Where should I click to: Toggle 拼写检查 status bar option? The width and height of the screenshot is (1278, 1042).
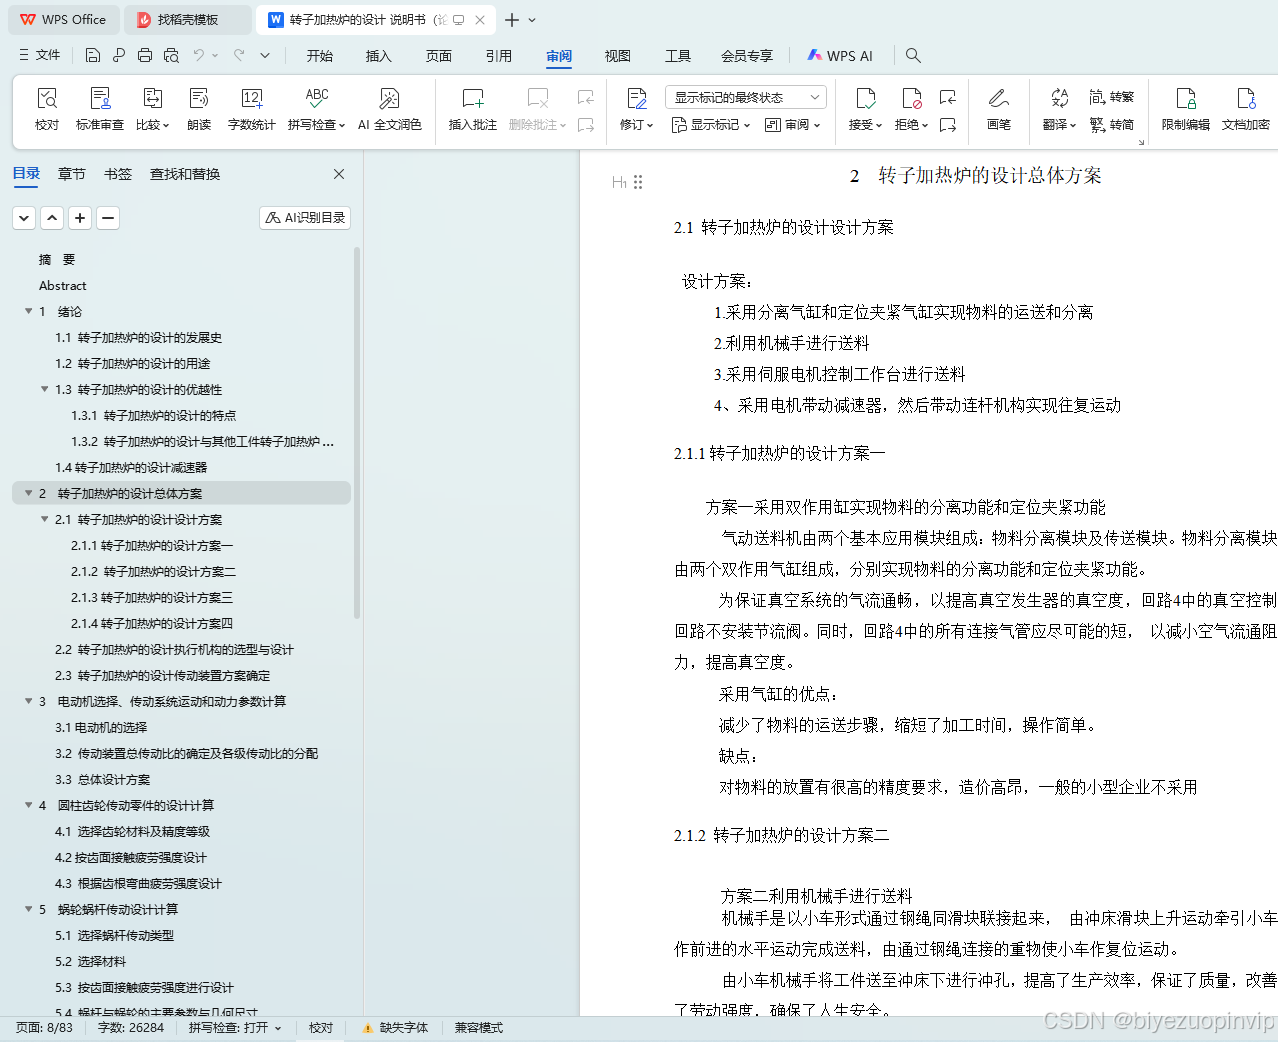(235, 1028)
